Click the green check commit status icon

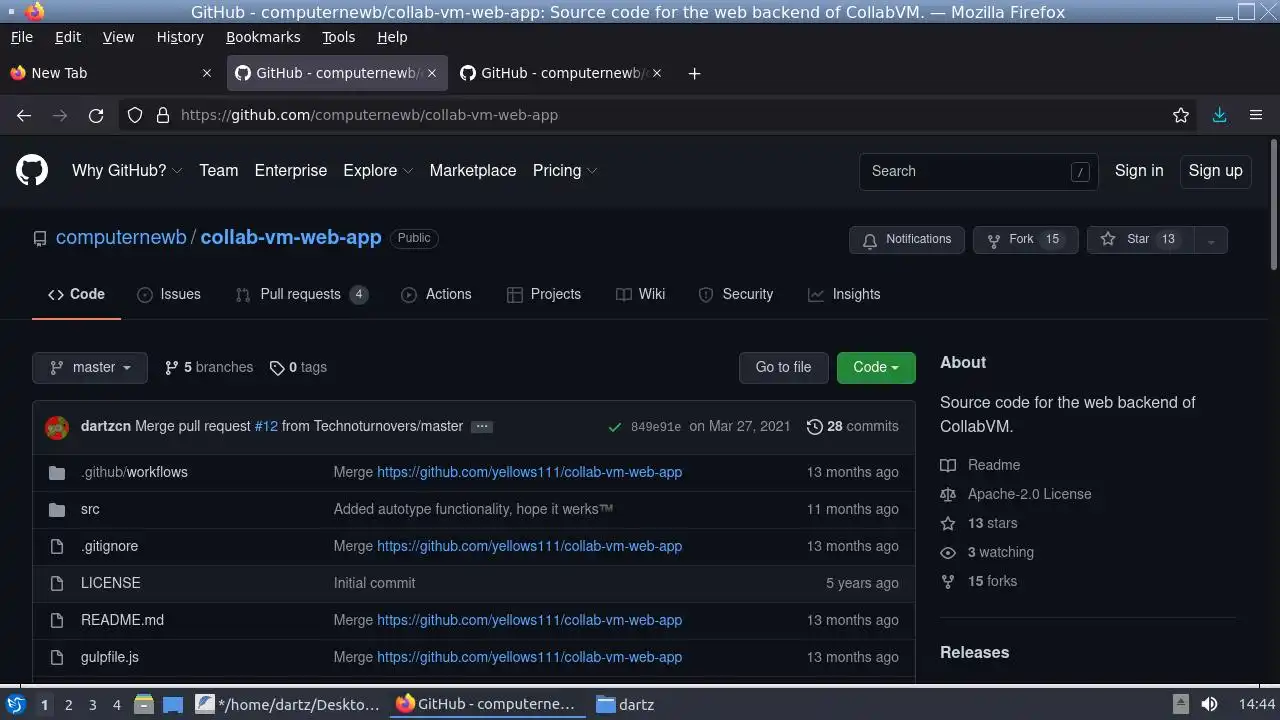[x=615, y=427]
